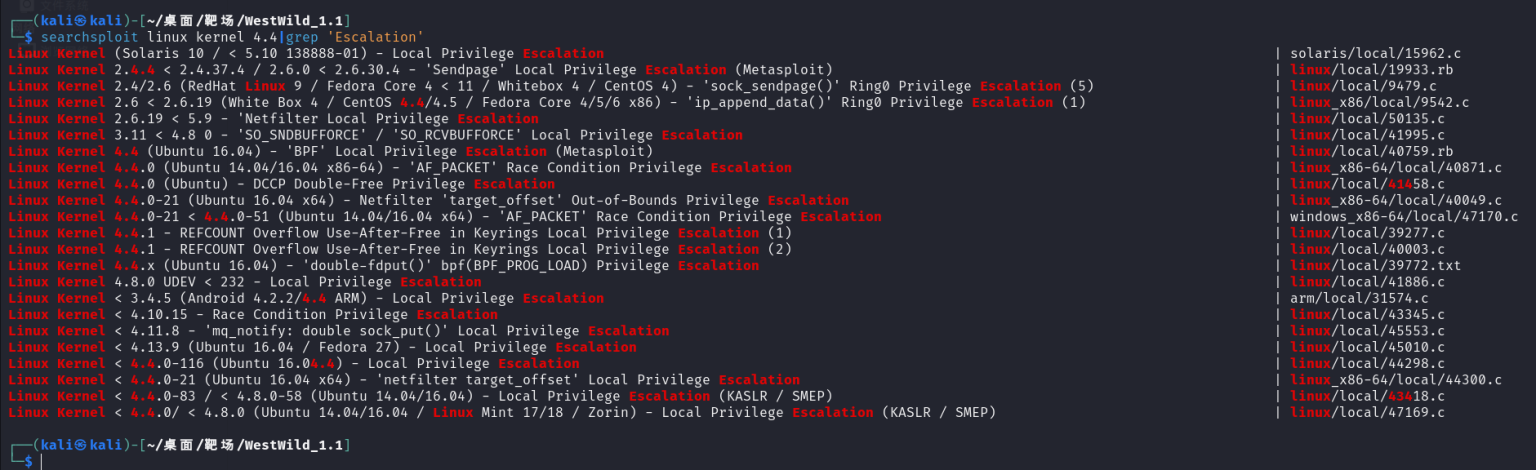Click windows_x86-64/local/47170.c exploit path
Screen dimensions: 1536x470
(x=1403, y=216)
